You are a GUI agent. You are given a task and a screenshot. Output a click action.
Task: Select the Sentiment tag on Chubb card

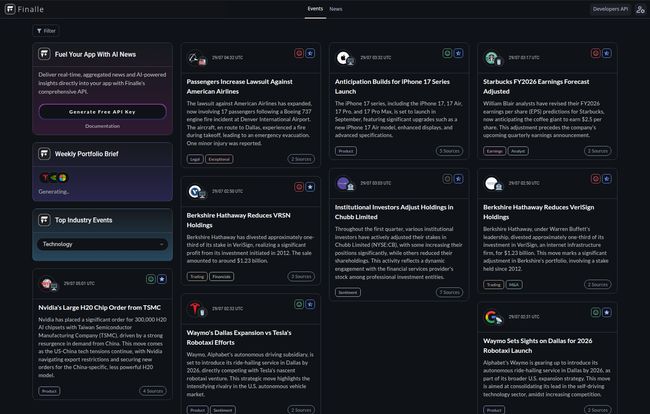(x=347, y=292)
